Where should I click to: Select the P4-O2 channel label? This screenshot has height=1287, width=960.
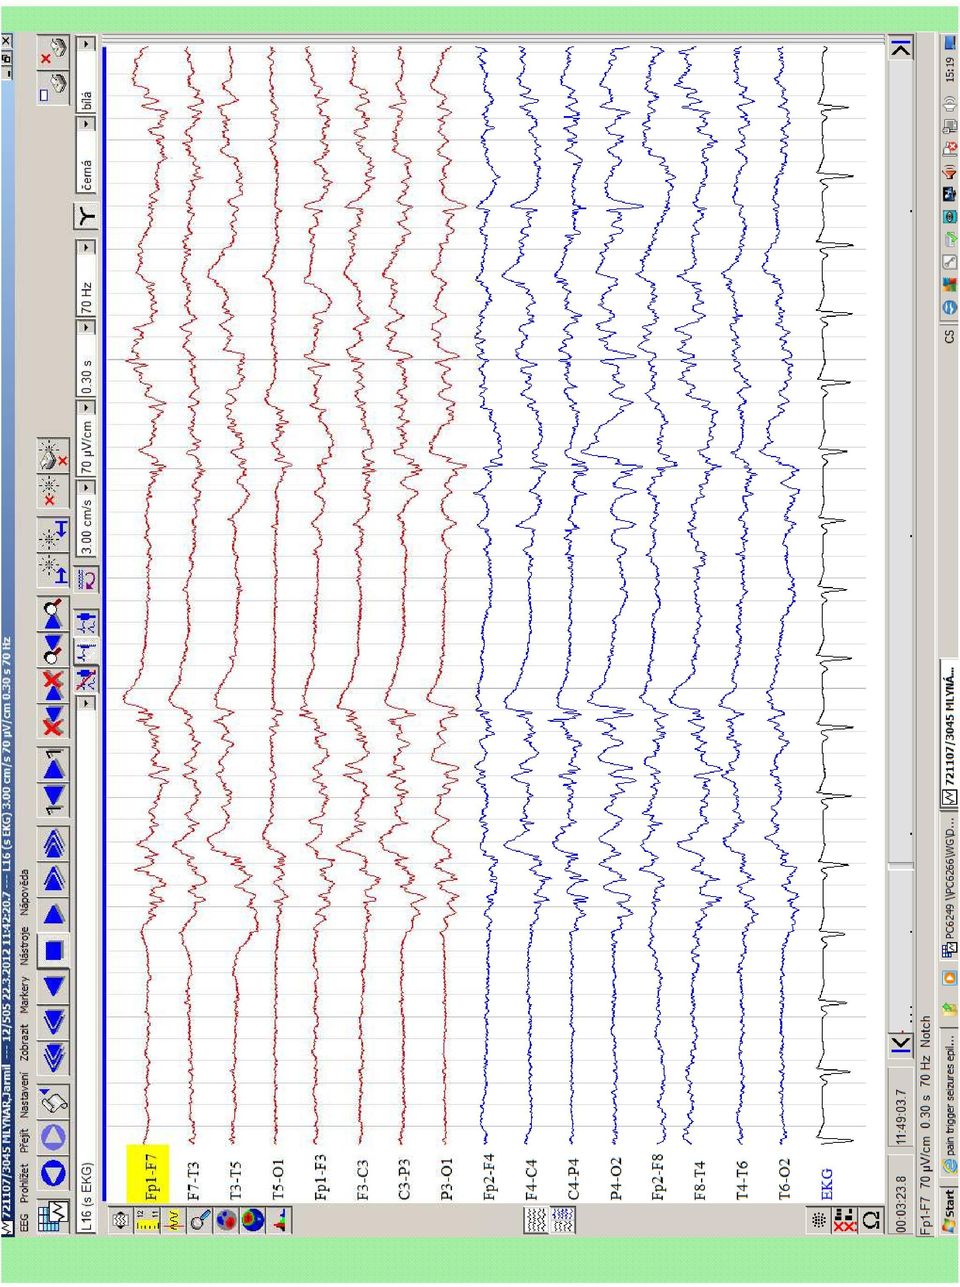pyautogui.click(x=616, y=1179)
